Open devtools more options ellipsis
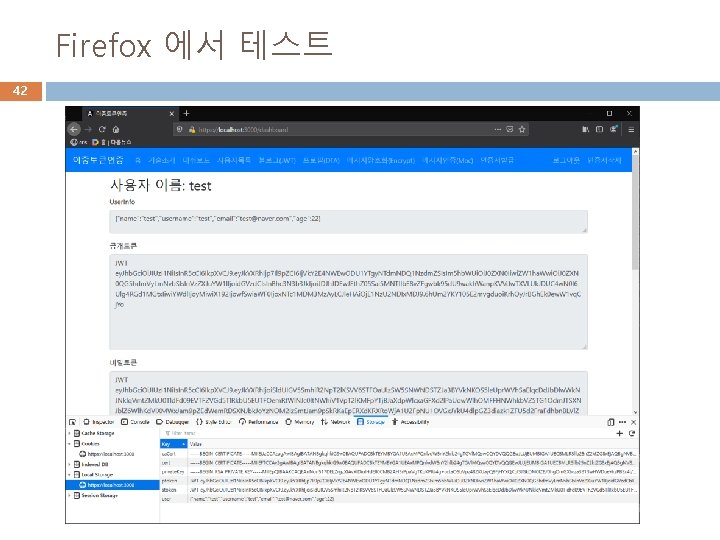This screenshot has height=540, width=720. coord(622,422)
